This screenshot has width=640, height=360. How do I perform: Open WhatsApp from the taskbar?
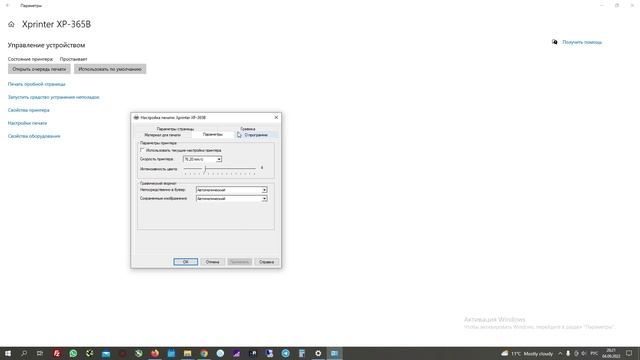click(x=73, y=353)
